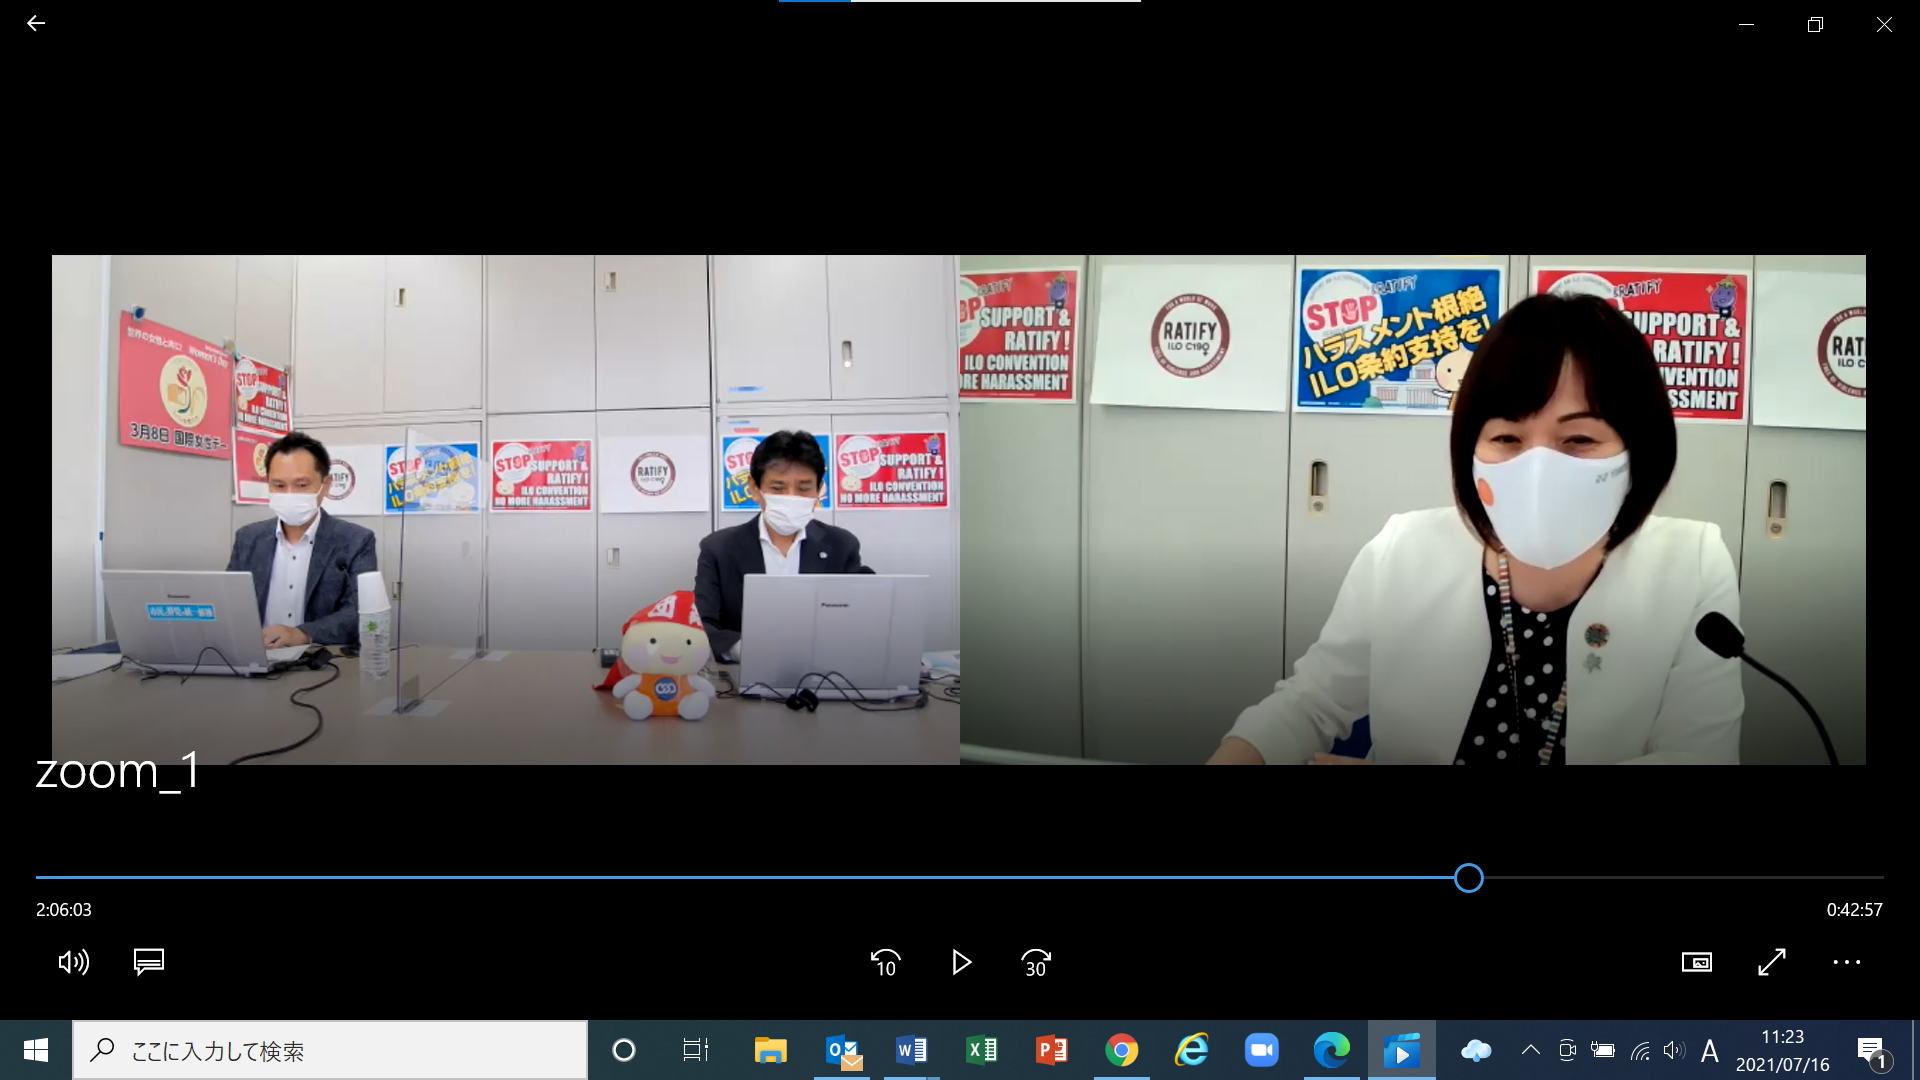Open Excel from the taskbar

(x=982, y=1050)
